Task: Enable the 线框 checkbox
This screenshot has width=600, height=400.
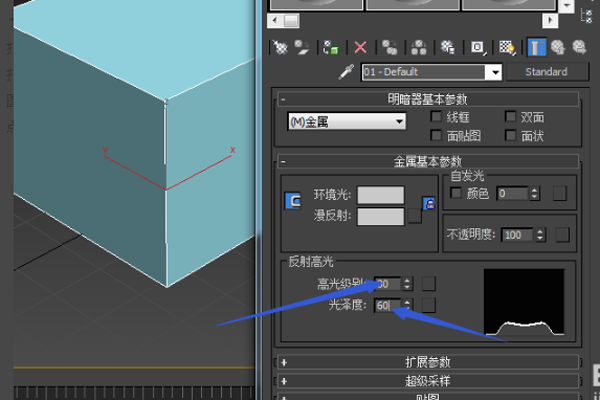Action: click(x=436, y=116)
